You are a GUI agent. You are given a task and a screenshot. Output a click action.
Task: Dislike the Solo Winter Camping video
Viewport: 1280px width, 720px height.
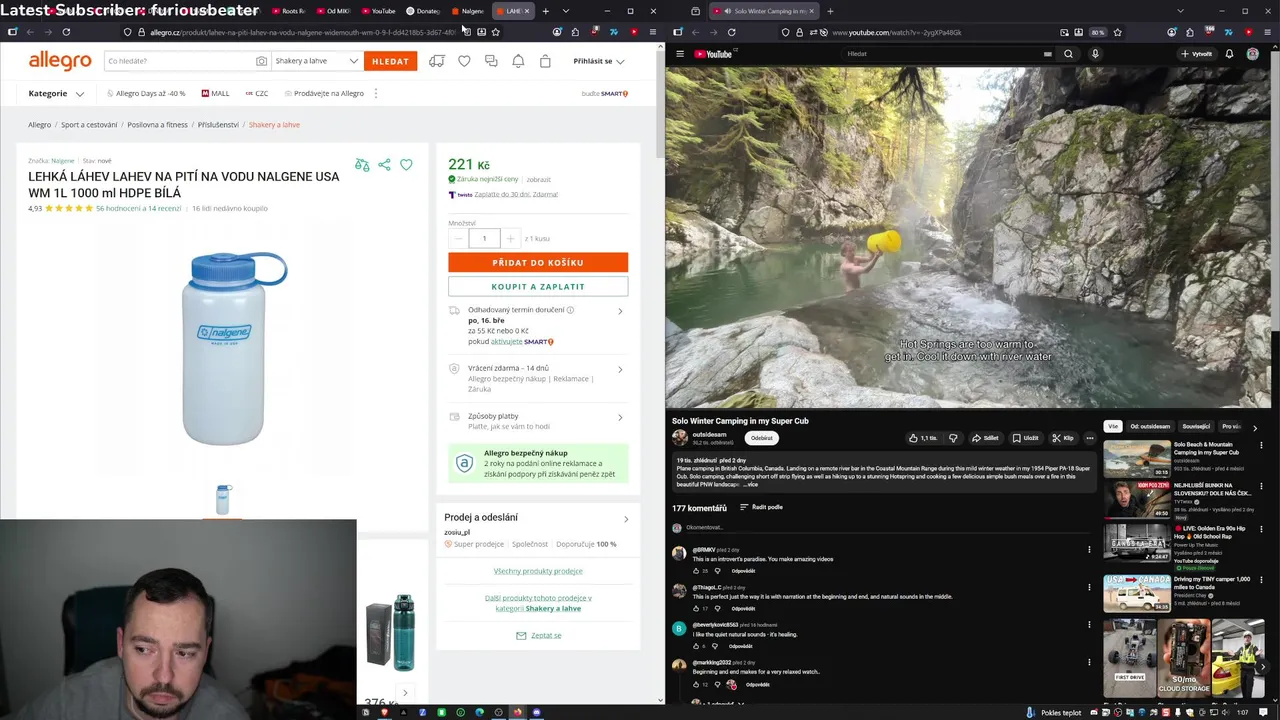click(953, 438)
